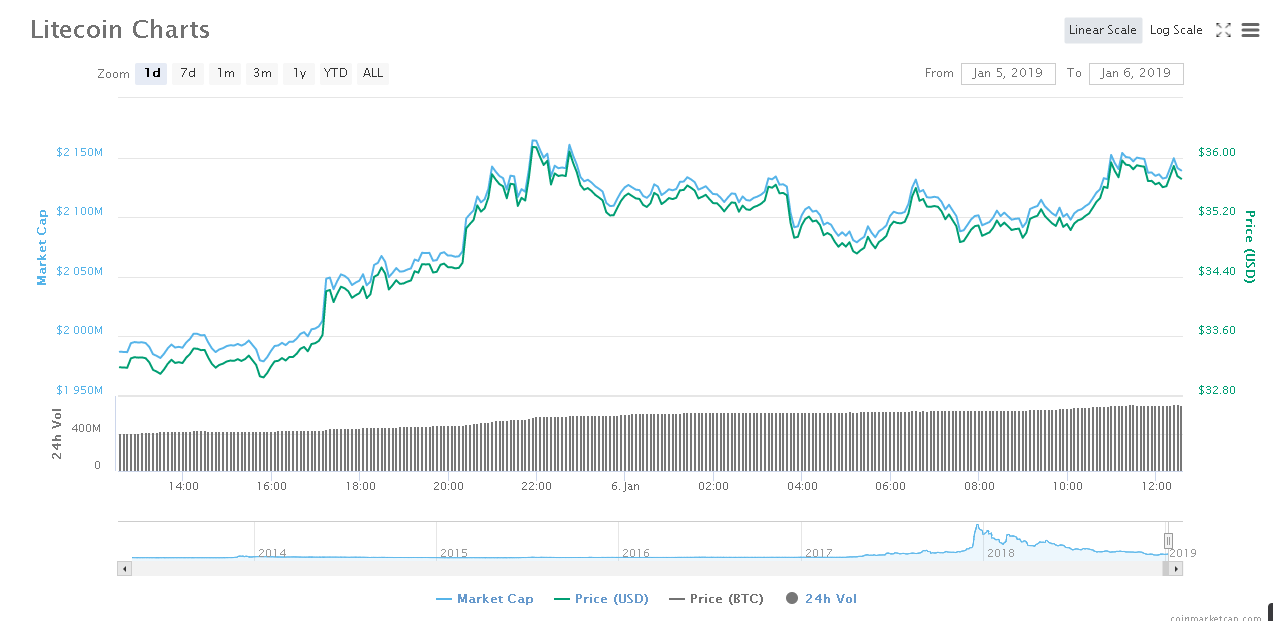Choose the 1y zoom option
The image size is (1273, 621).
point(299,73)
